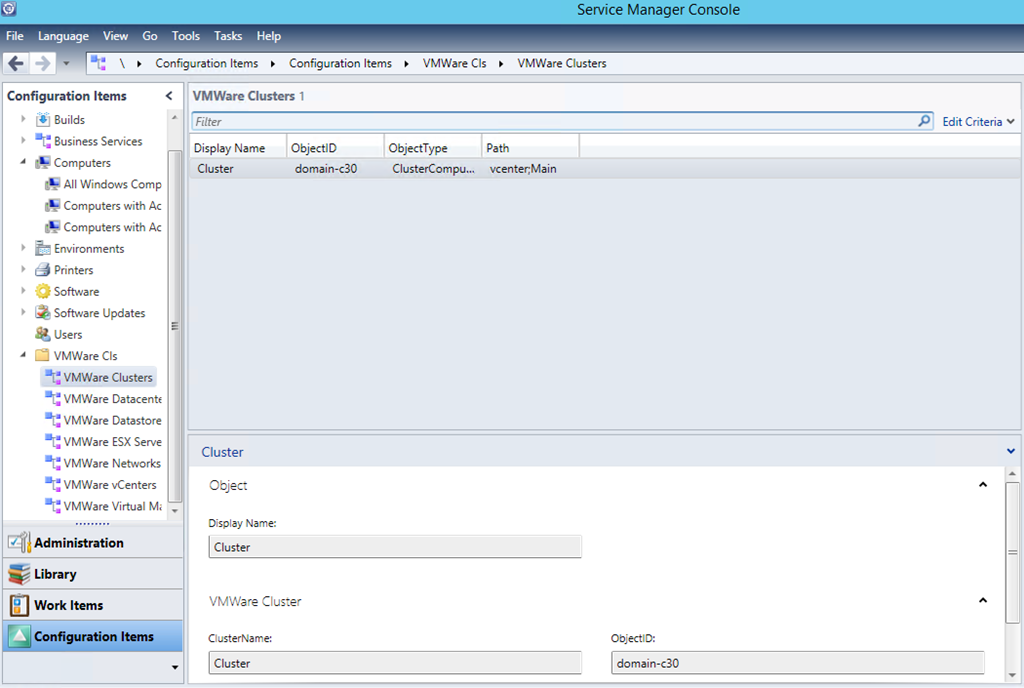Image resolution: width=1024 pixels, height=688 pixels.
Task: Expand the Business Services tree node
Action: click(24, 141)
